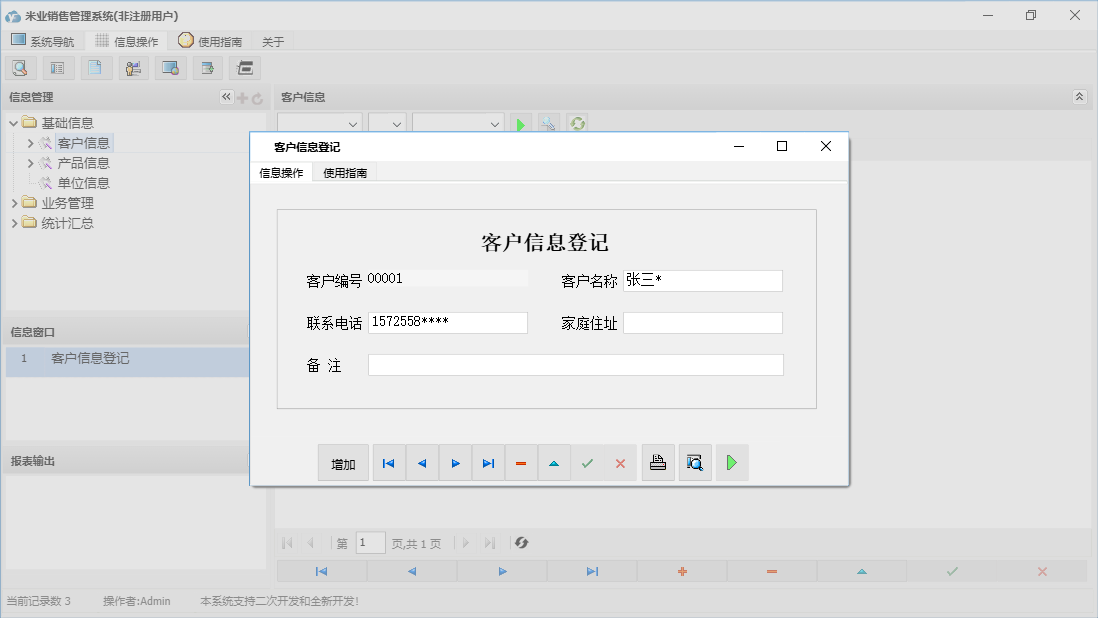This screenshot has height=618, width=1098.
Task: Open the new document icon in the toolbar
Action: click(x=95, y=67)
